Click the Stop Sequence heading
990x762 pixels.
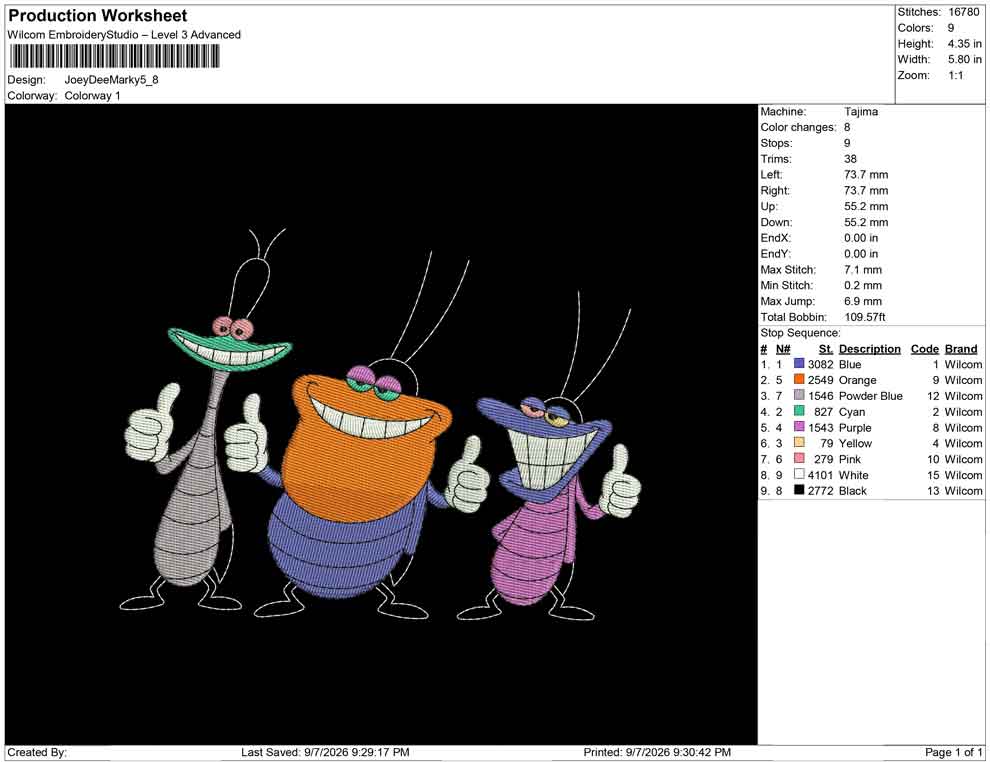(x=800, y=333)
